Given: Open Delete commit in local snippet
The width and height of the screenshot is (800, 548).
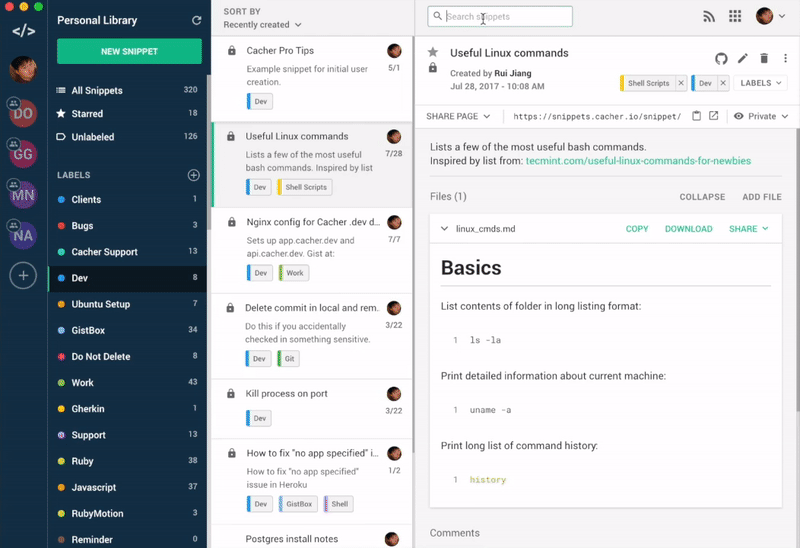Looking at the screenshot, I should [x=312, y=336].
